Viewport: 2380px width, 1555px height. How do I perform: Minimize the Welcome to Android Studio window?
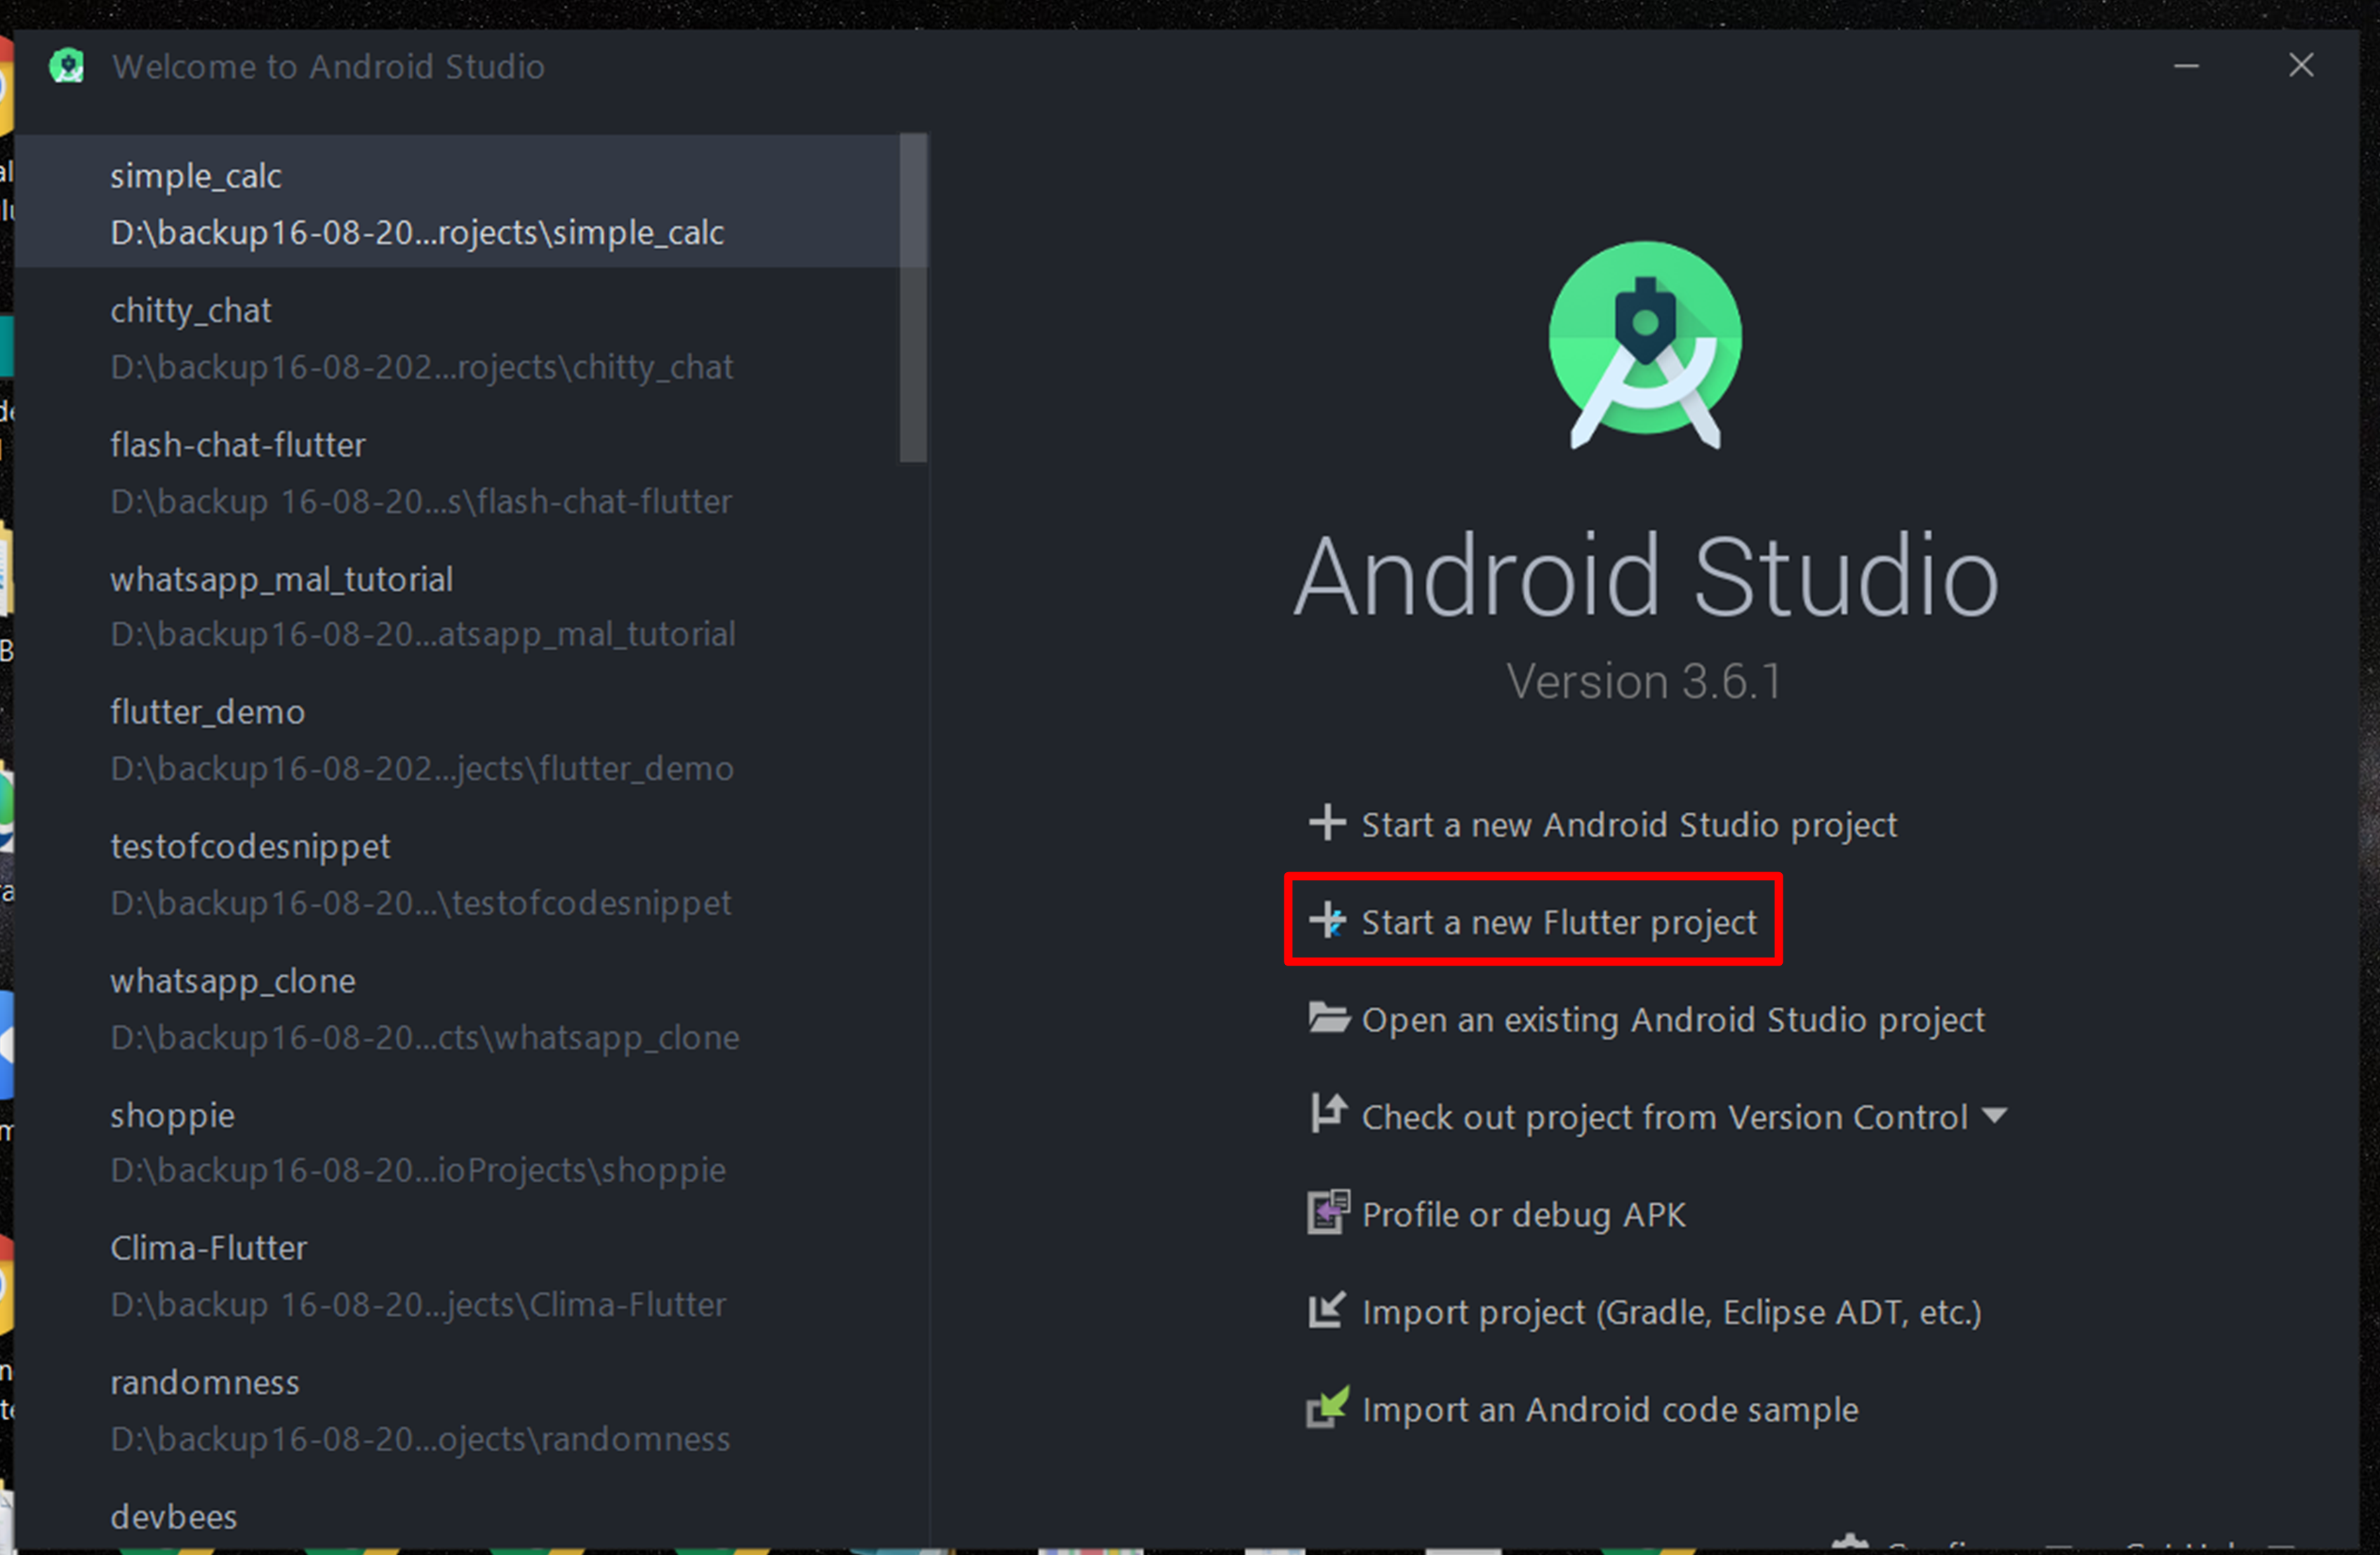coord(2186,67)
